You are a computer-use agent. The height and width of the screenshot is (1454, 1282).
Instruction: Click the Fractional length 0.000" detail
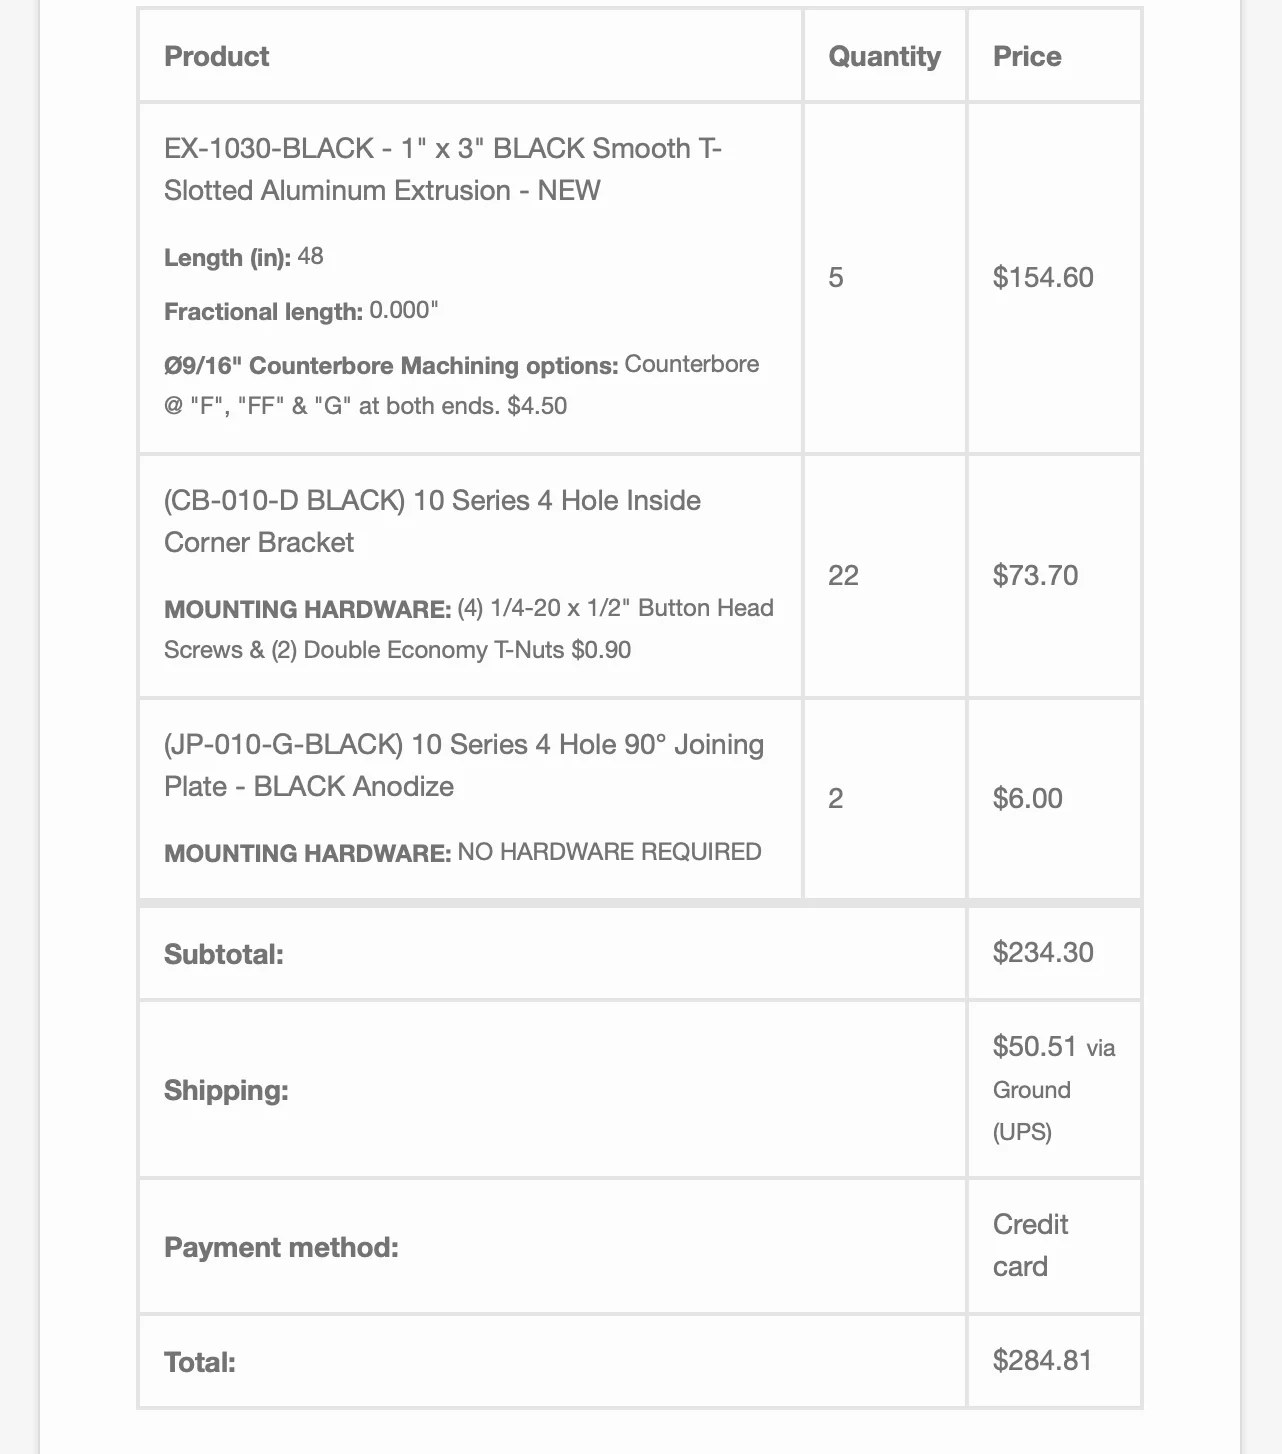click(301, 311)
